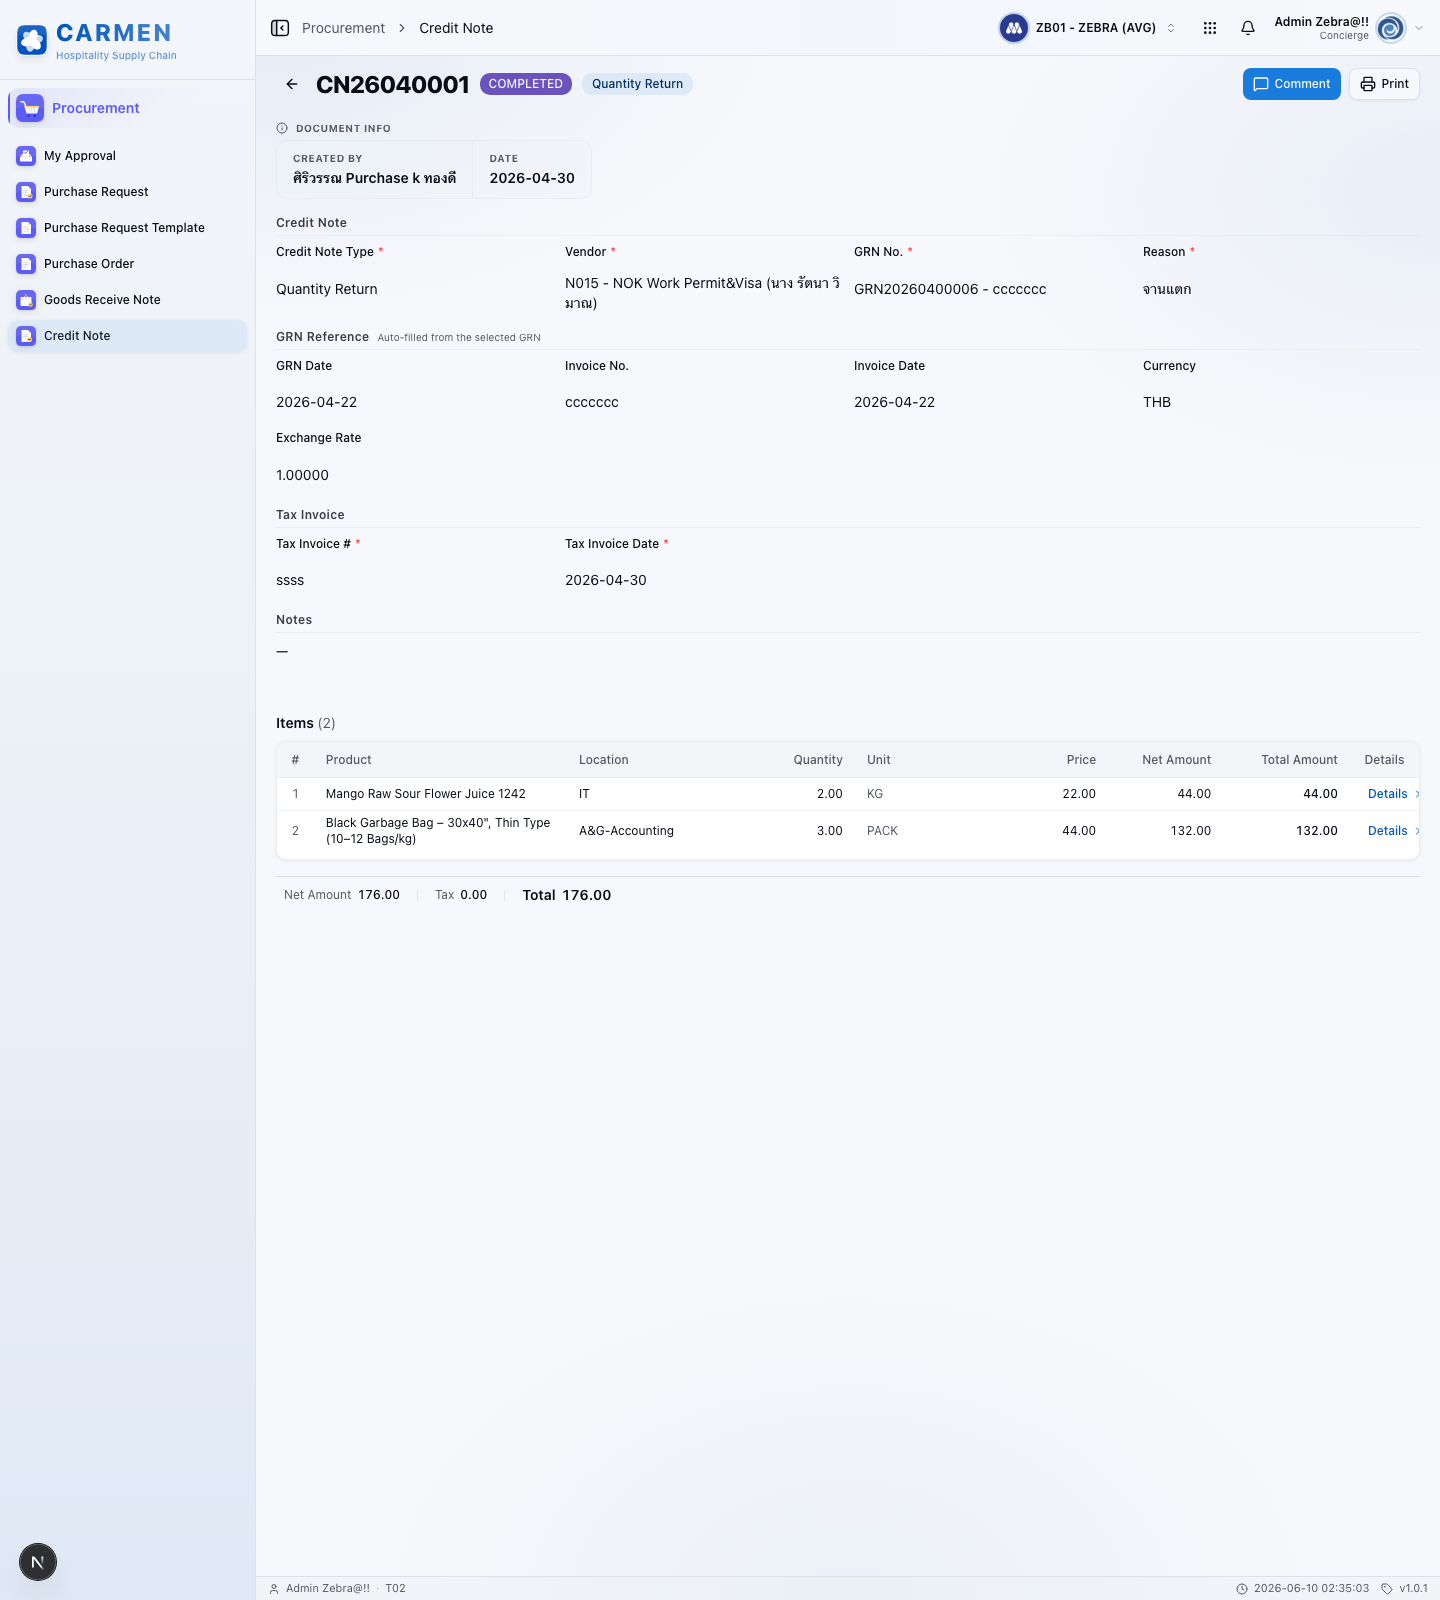
Task: Click GRN No. value GRN20260400006 - ccccccc
Action: tap(950, 289)
